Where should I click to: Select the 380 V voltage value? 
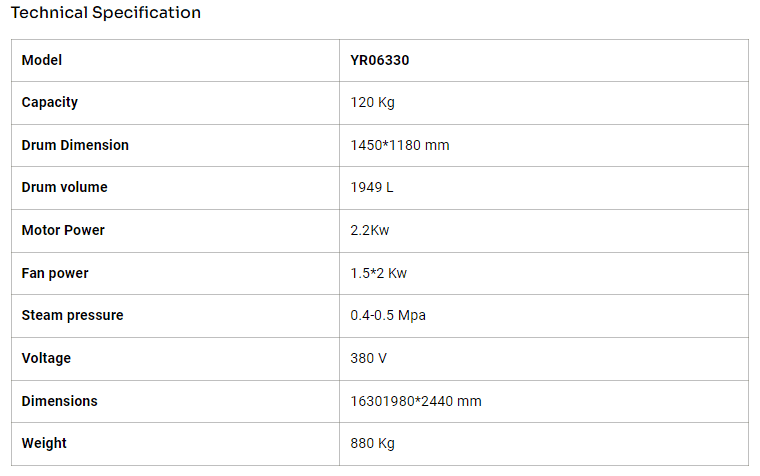tap(369, 358)
